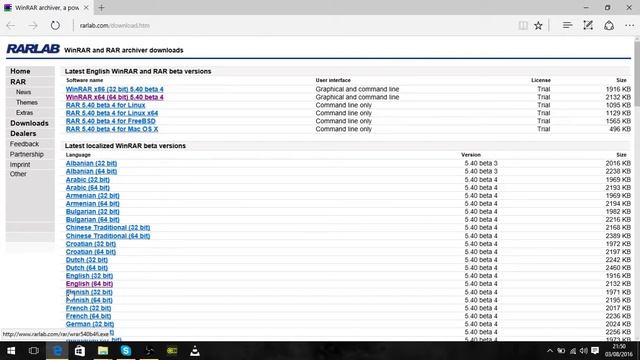Add page to favorites with star icon
This screenshot has height=360, width=640.
pyautogui.click(x=538, y=25)
